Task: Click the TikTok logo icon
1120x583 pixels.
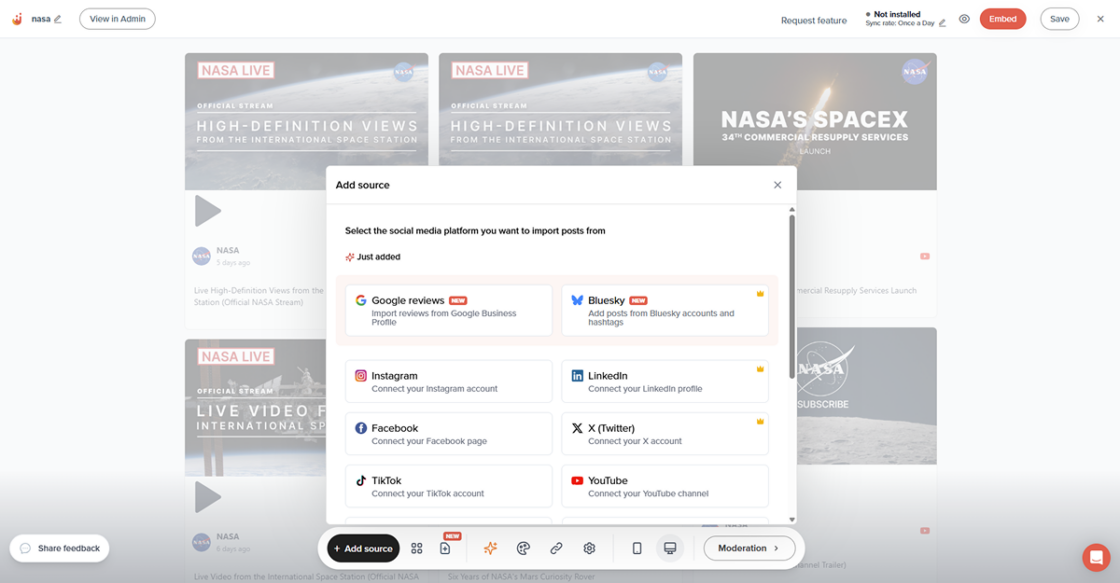Action: pos(361,481)
